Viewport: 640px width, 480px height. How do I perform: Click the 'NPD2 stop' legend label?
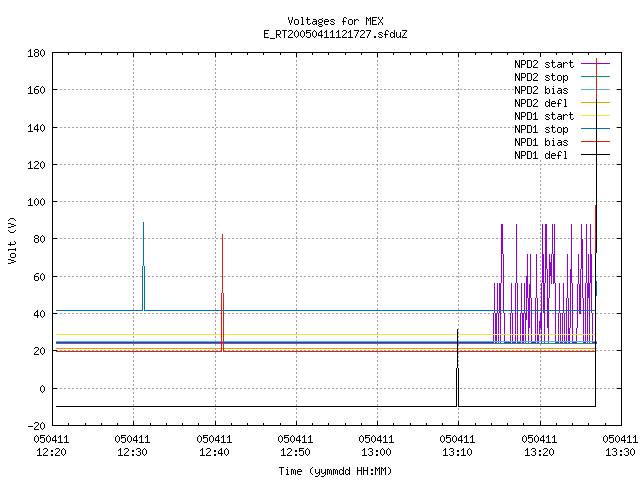541,77
